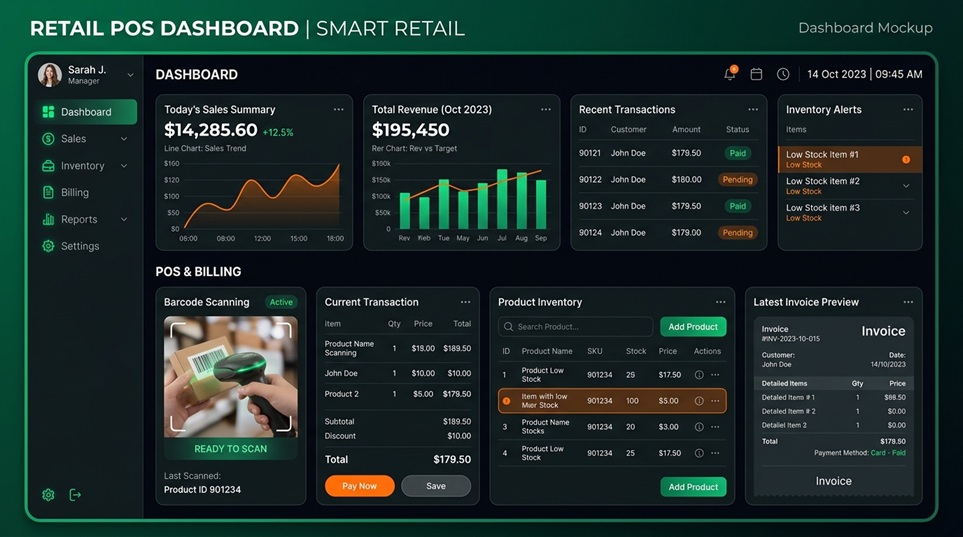Image resolution: width=963 pixels, height=537 pixels.
Task: Click the Dashboard grid icon in sidebar
Action: point(48,112)
